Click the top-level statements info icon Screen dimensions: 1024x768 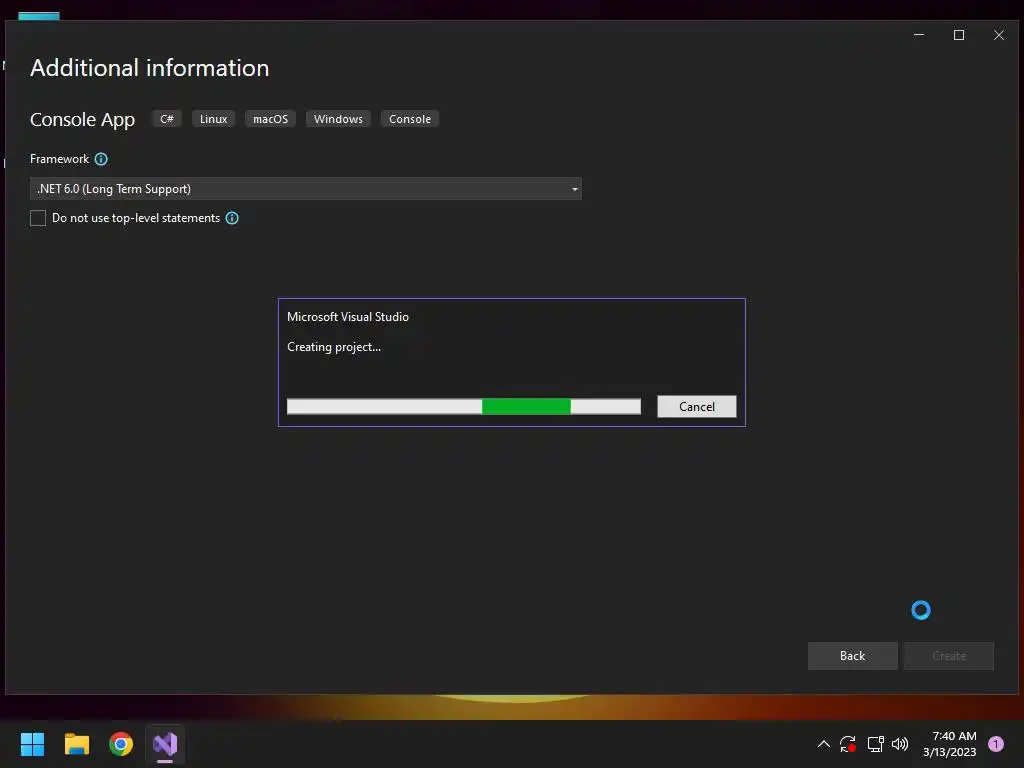[x=232, y=218]
